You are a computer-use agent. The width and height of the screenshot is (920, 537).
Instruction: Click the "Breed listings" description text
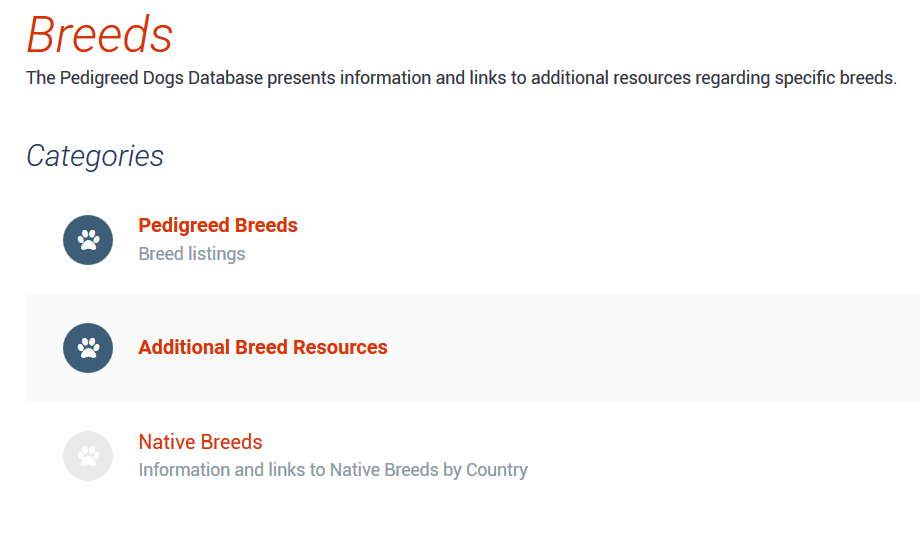[x=192, y=254]
